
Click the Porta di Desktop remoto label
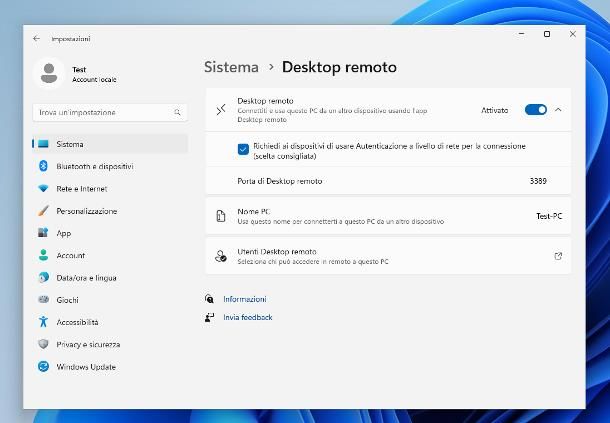click(280, 181)
